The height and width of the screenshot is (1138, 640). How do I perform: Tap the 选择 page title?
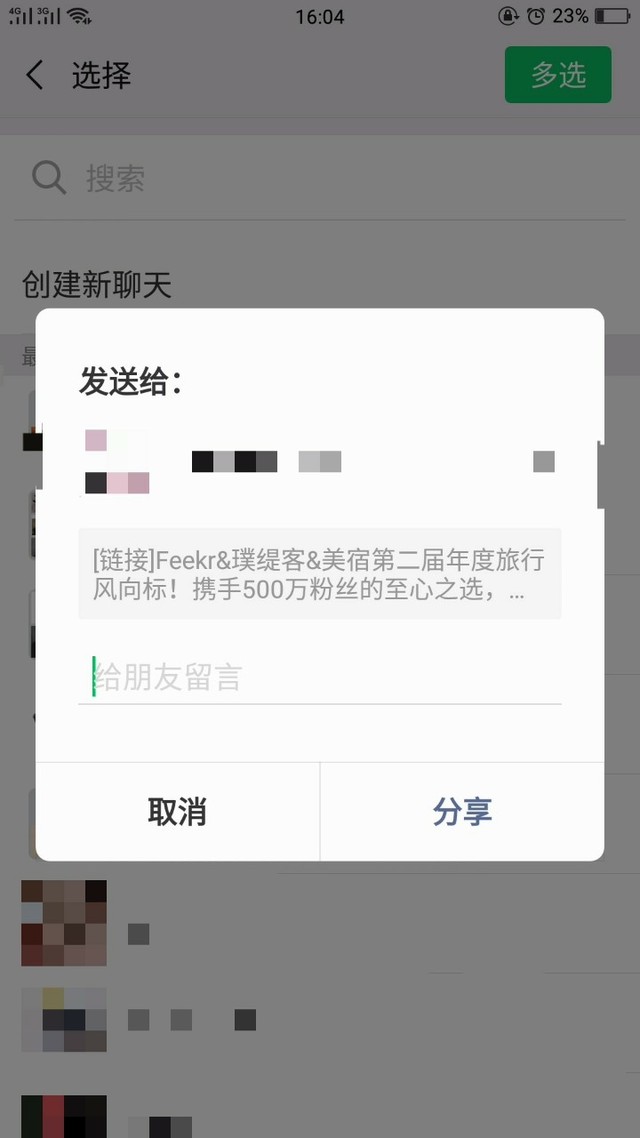pos(102,75)
